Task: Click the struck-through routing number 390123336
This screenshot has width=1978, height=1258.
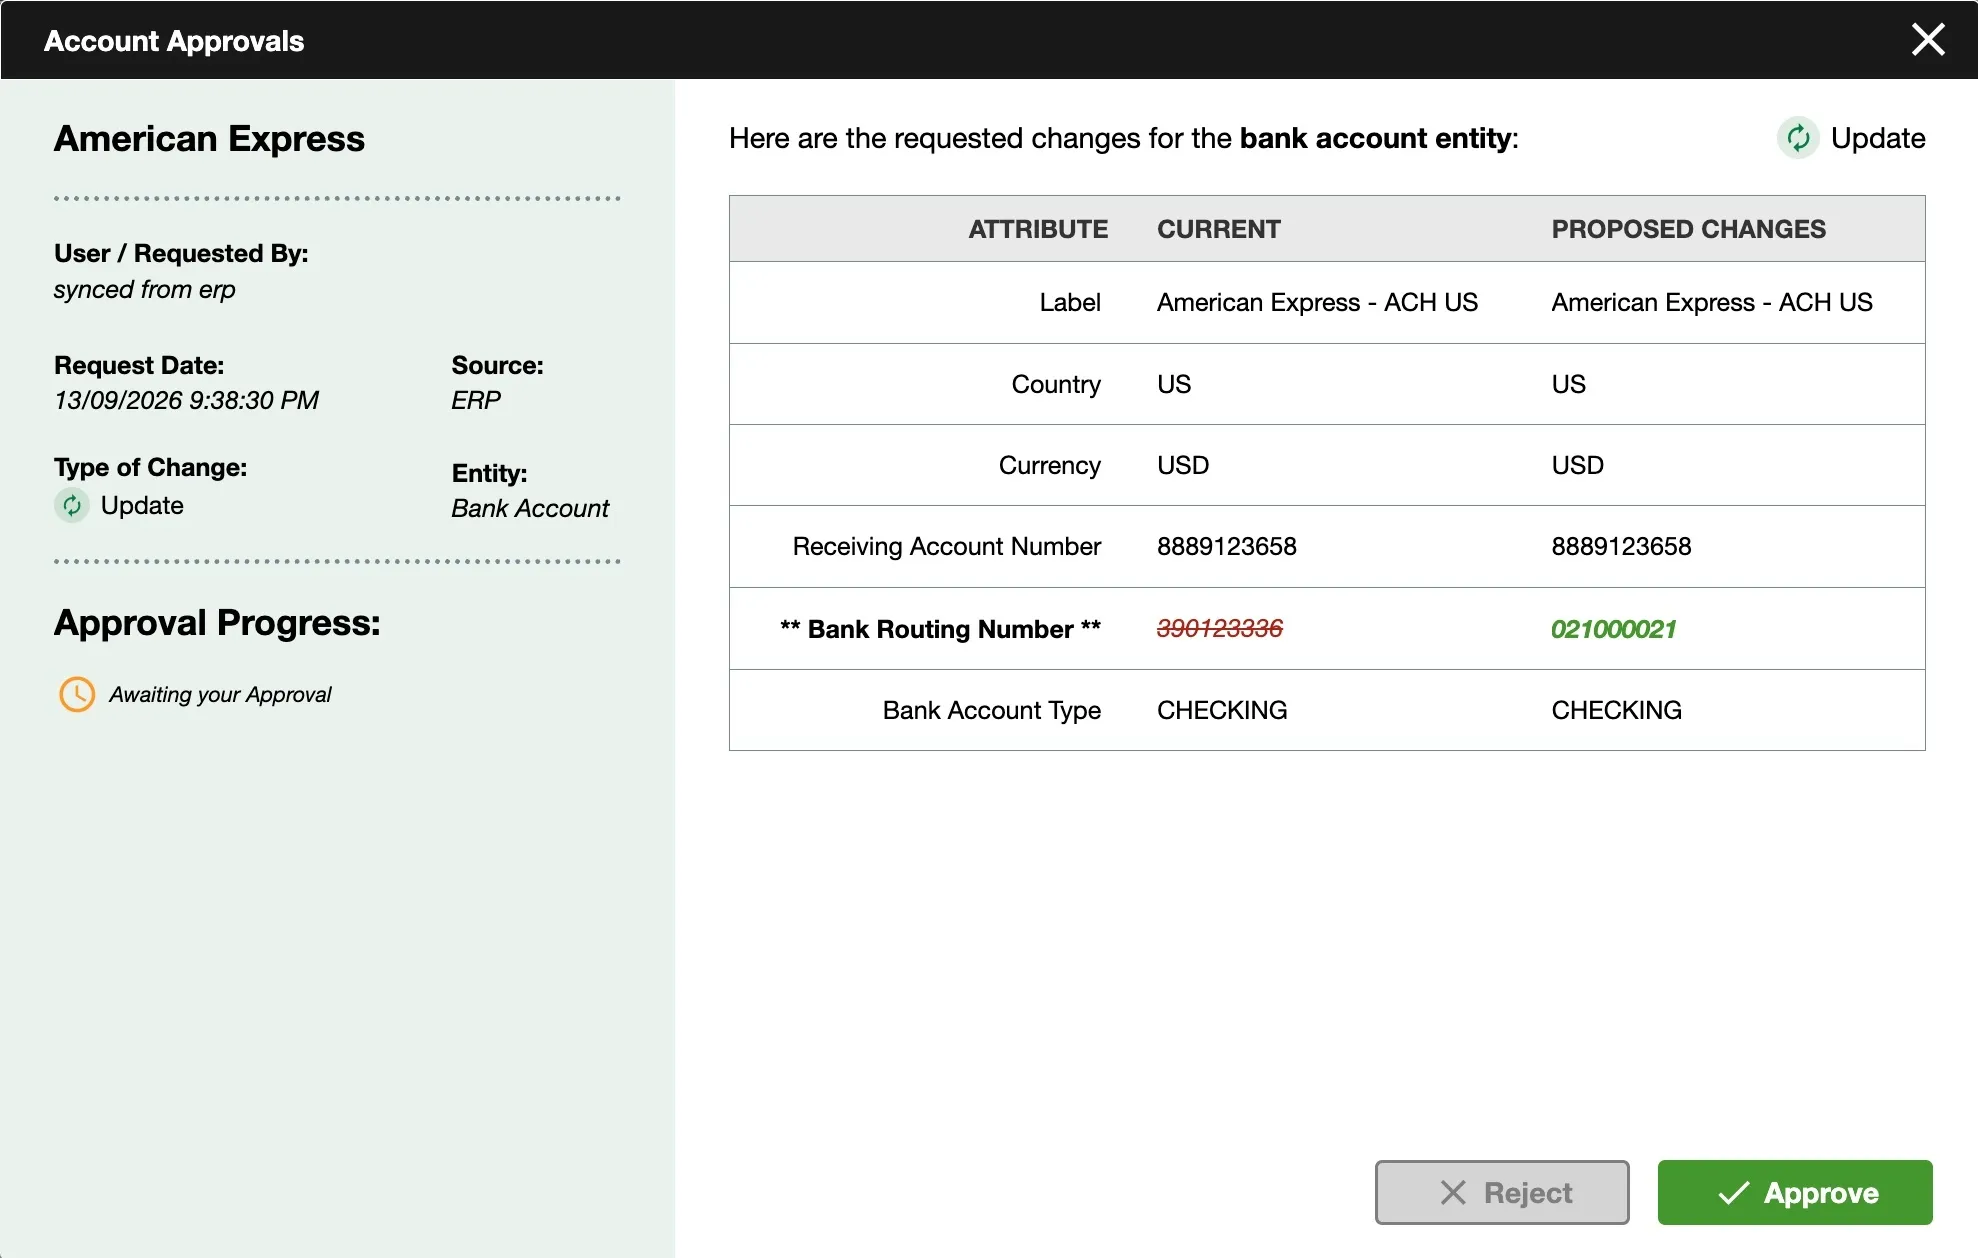Action: tap(1219, 628)
